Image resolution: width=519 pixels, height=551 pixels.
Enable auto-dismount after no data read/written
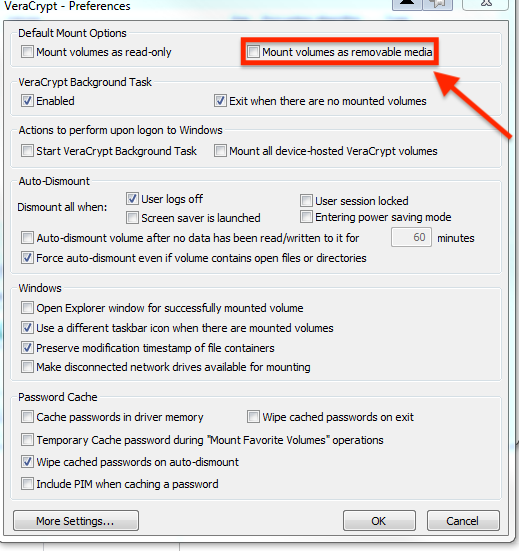point(27,238)
